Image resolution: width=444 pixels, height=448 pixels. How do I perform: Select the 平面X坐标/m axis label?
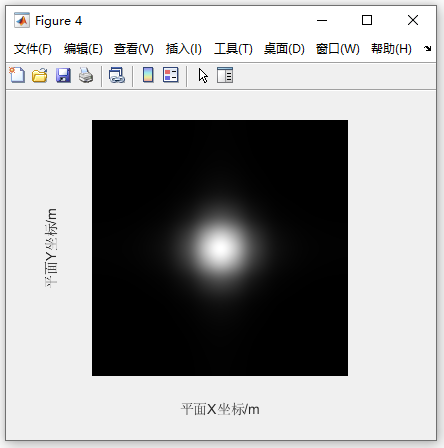220,409
